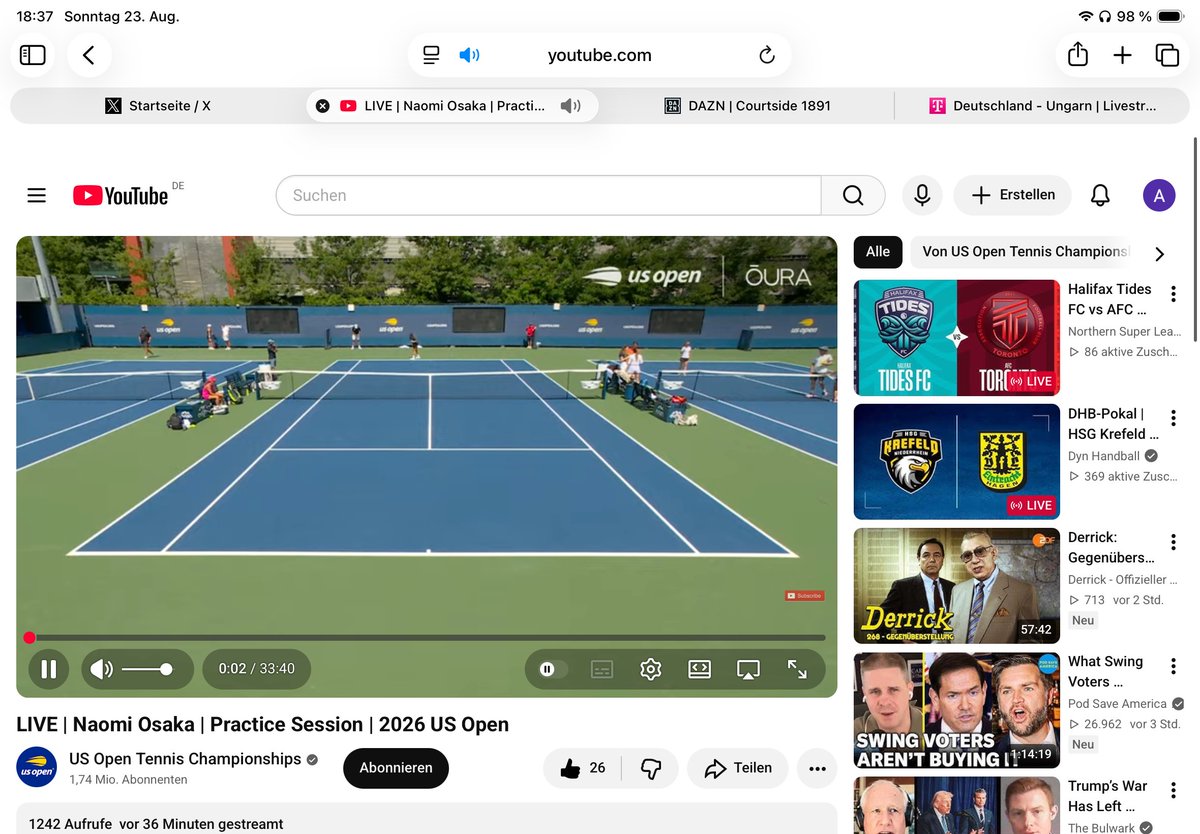Select the LIVE Naomi Osaka tab
The height and width of the screenshot is (834, 1200).
click(x=452, y=105)
